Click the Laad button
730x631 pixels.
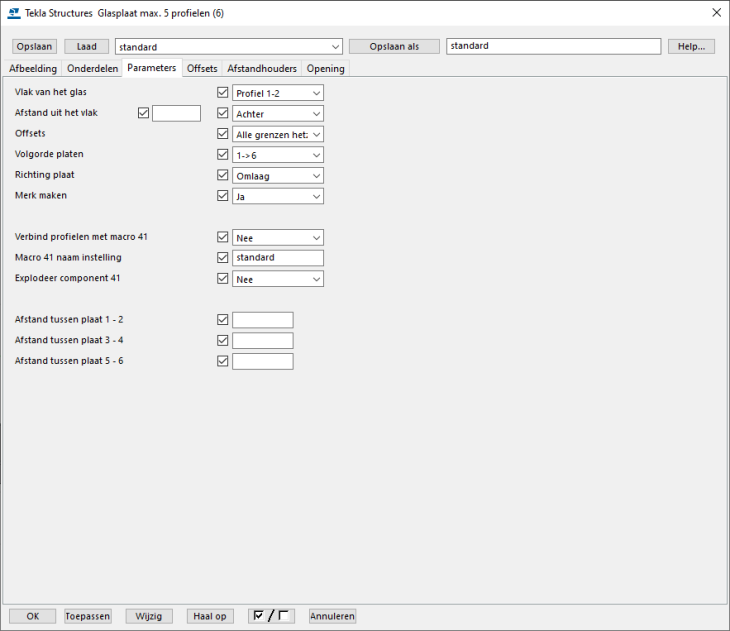tap(87, 47)
